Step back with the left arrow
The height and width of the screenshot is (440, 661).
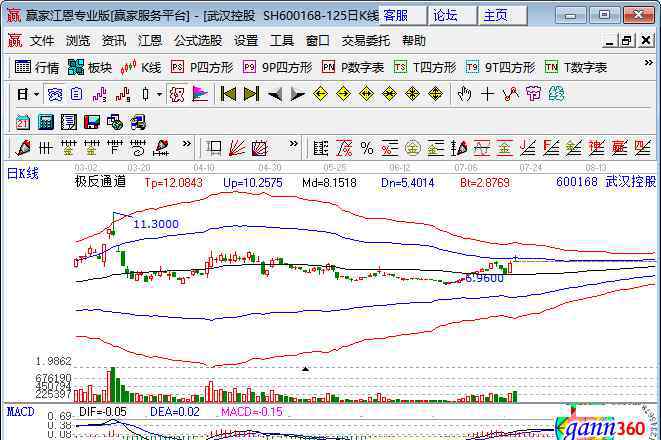tap(275, 94)
